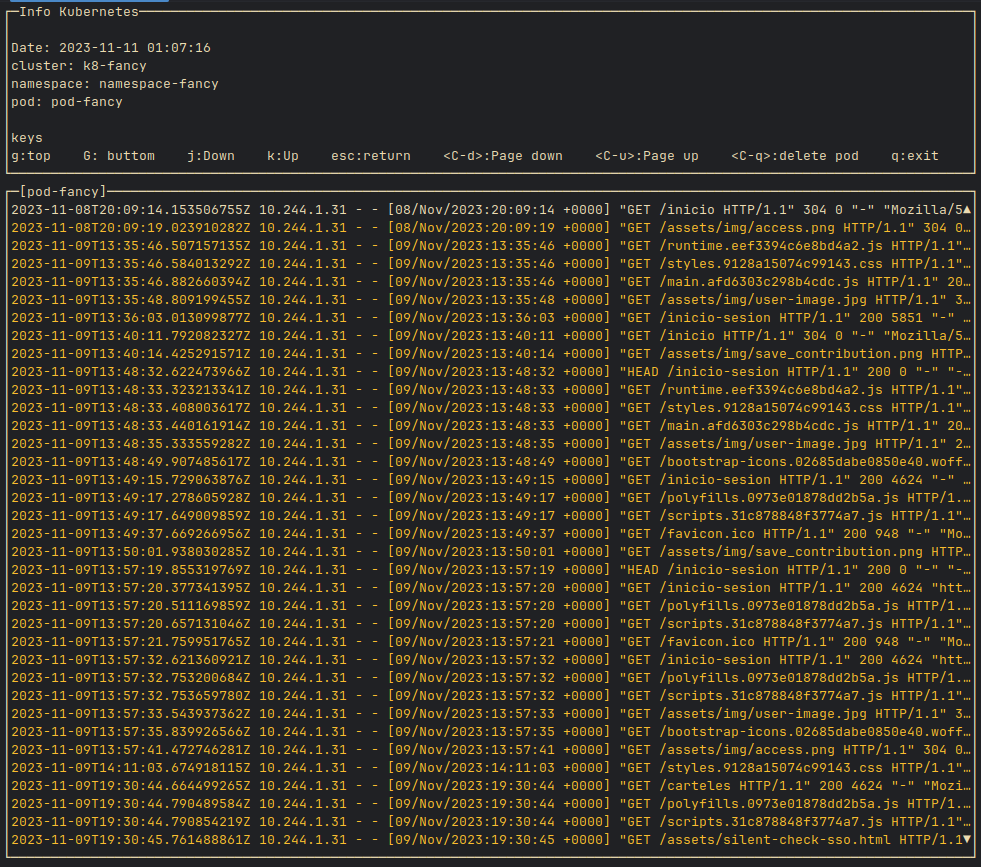The width and height of the screenshot is (981, 867).
Task: Select log line GET /inicio-sesion 200 5851
Action: 490,318
